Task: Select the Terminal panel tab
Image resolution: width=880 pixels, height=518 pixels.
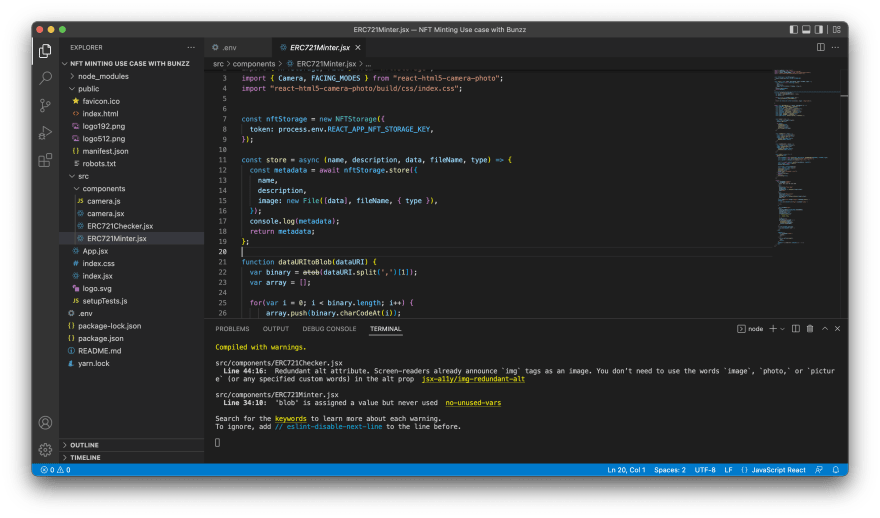Action: point(386,329)
